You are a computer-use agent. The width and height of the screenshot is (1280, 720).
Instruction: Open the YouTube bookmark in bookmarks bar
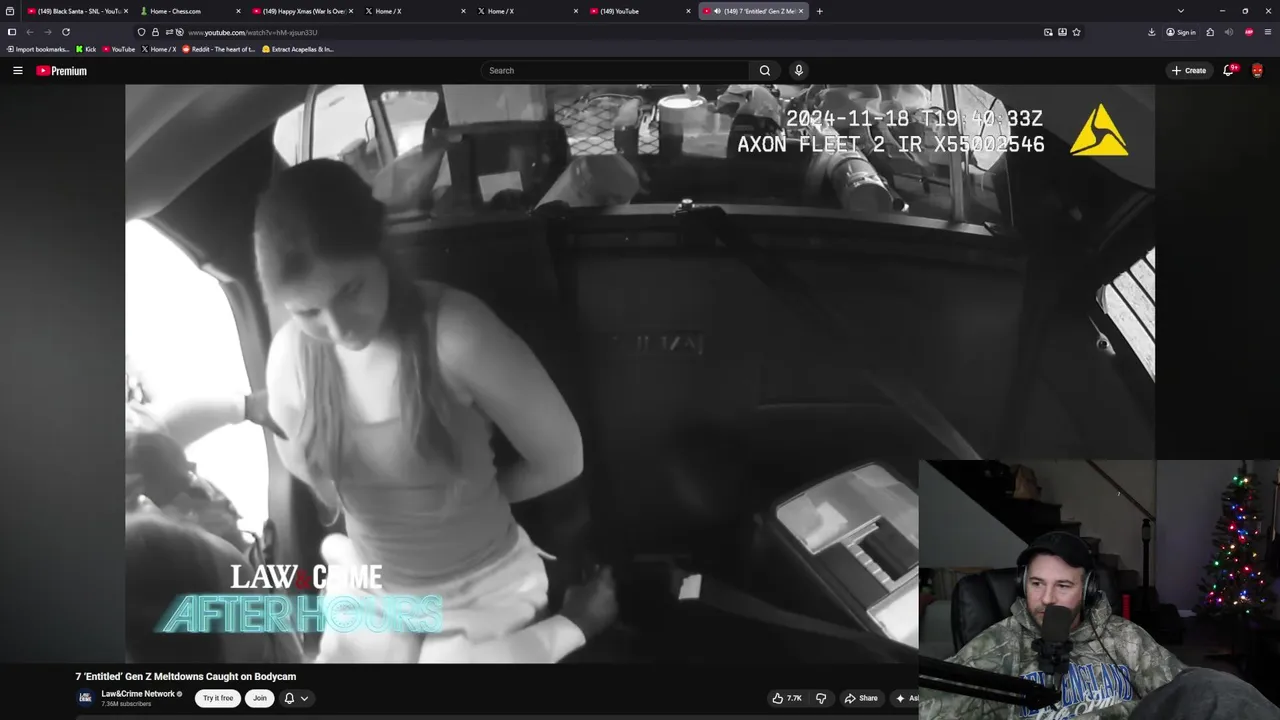(119, 49)
